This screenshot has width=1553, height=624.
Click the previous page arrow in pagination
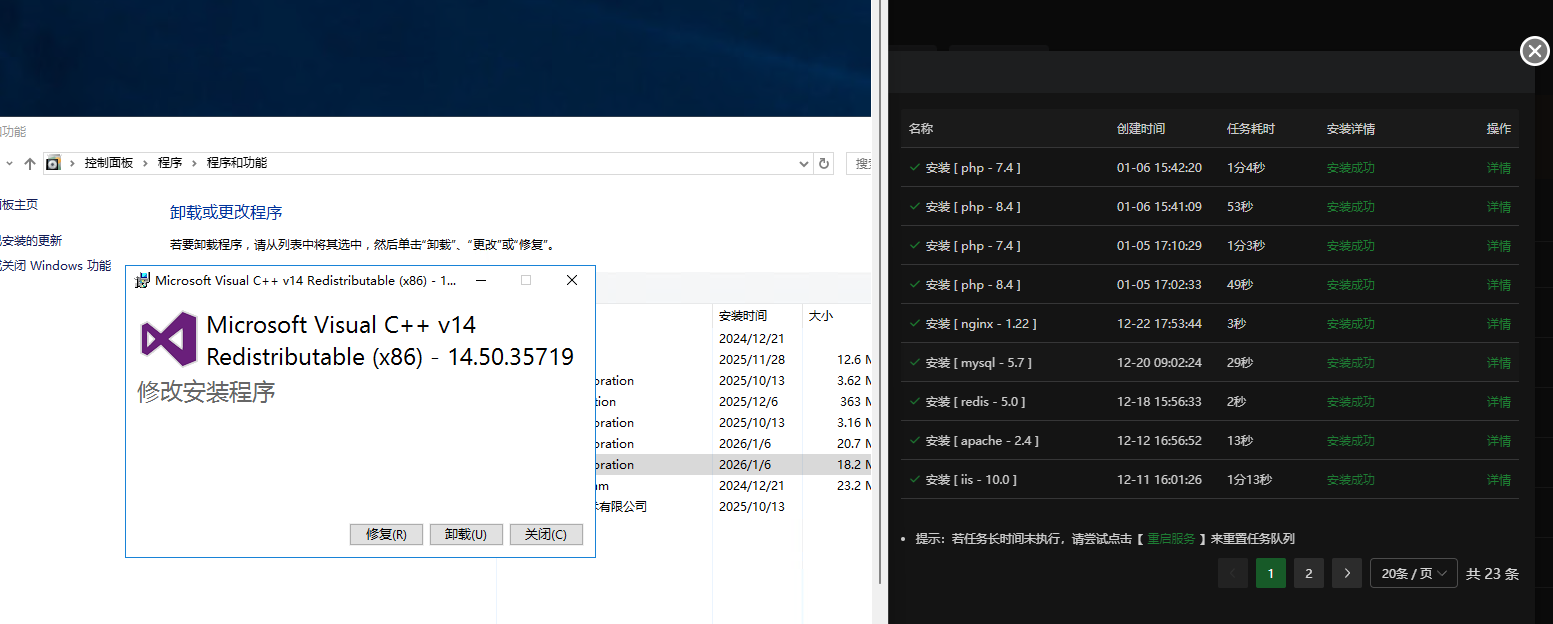point(1232,573)
